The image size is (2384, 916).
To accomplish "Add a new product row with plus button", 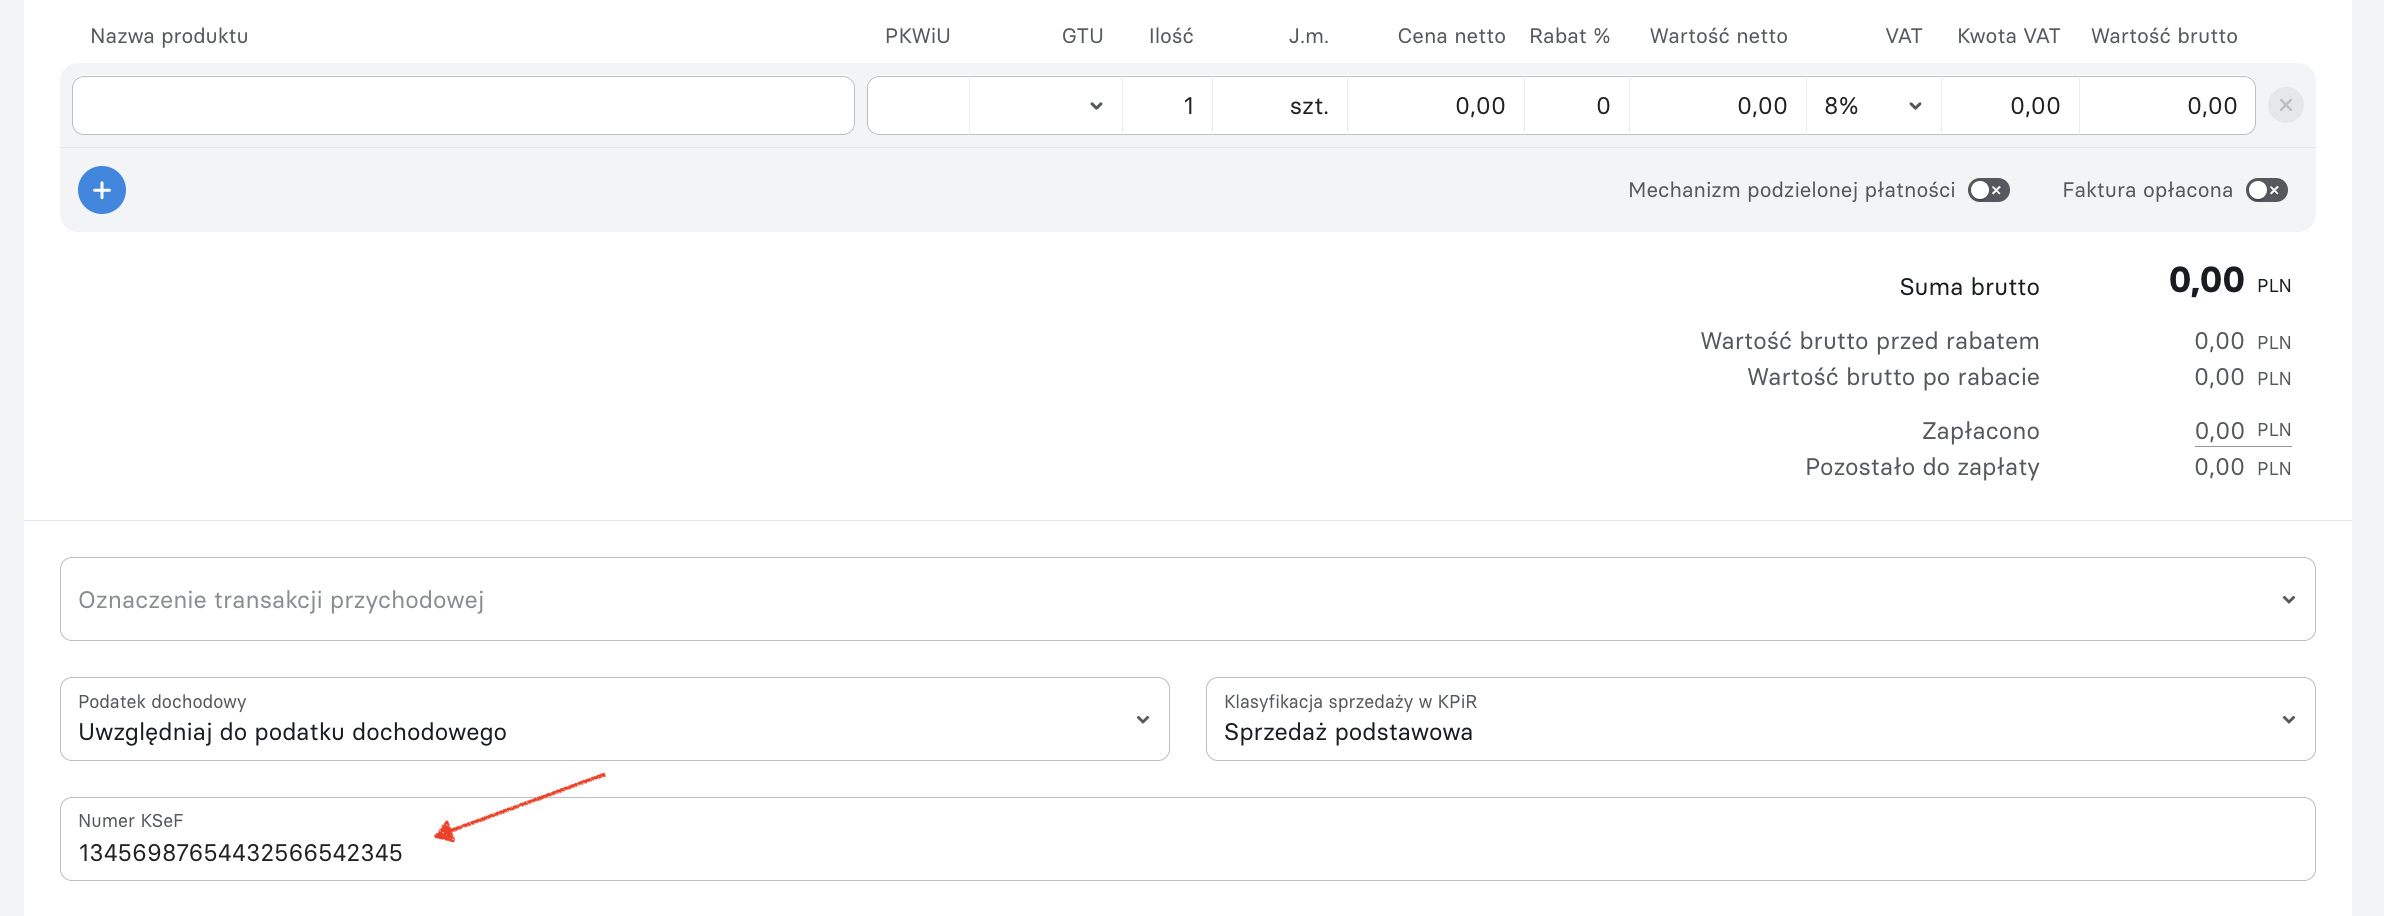I will (102, 190).
